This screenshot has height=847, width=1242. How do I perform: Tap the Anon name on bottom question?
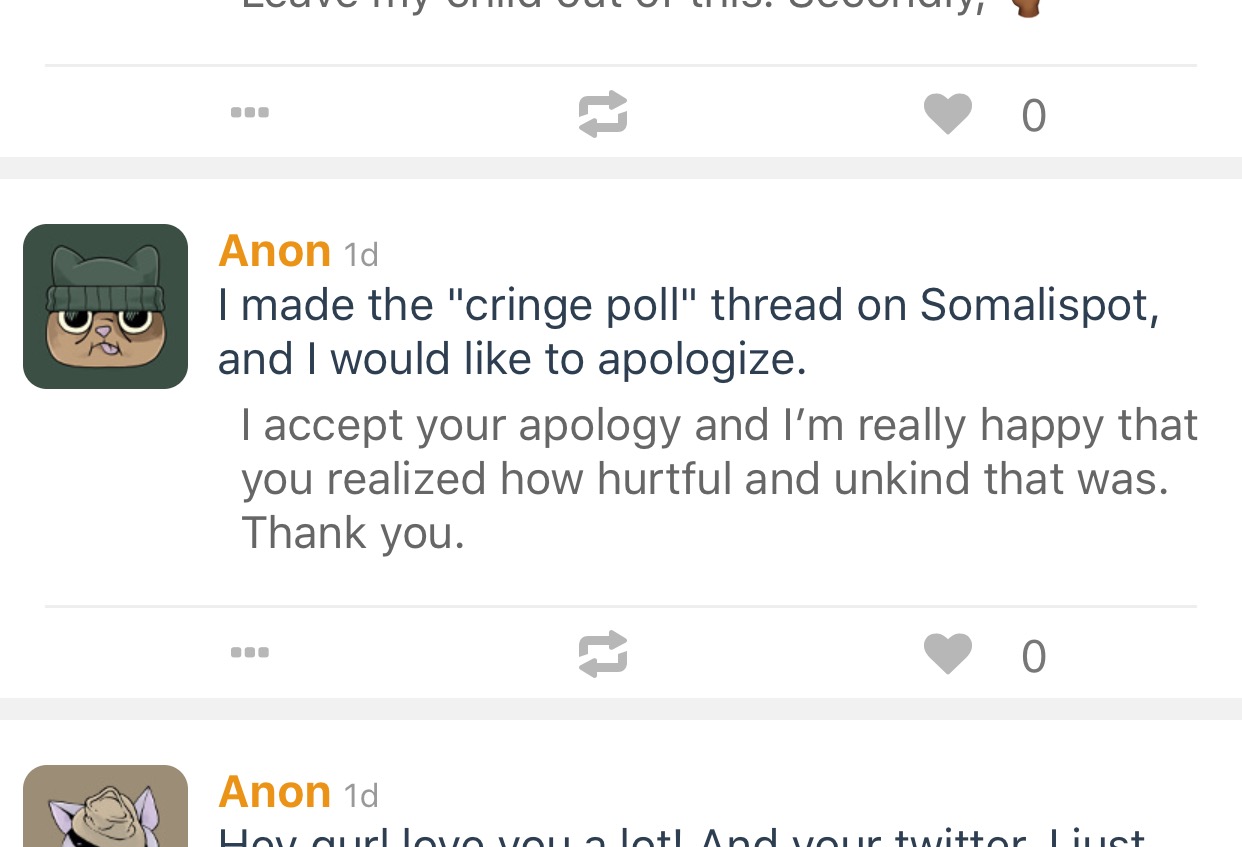[x=274, y=791]
